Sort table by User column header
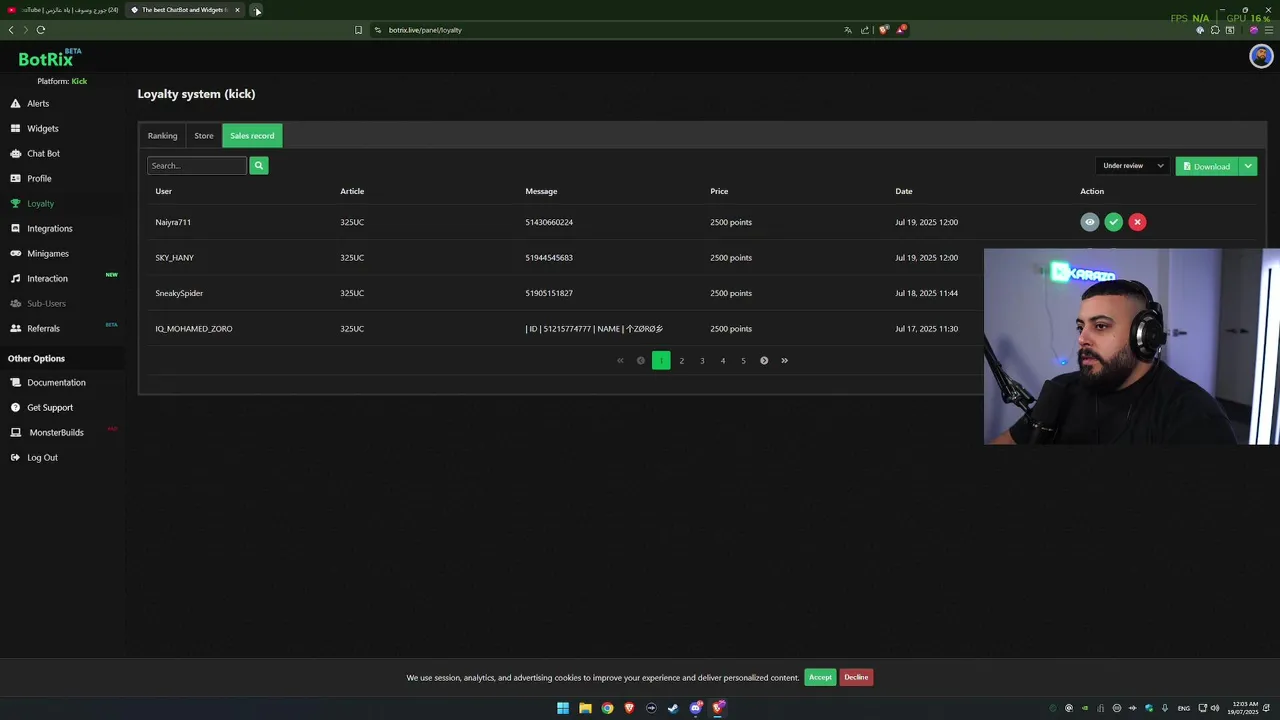 pyautogui.click(x=163, y=191)
